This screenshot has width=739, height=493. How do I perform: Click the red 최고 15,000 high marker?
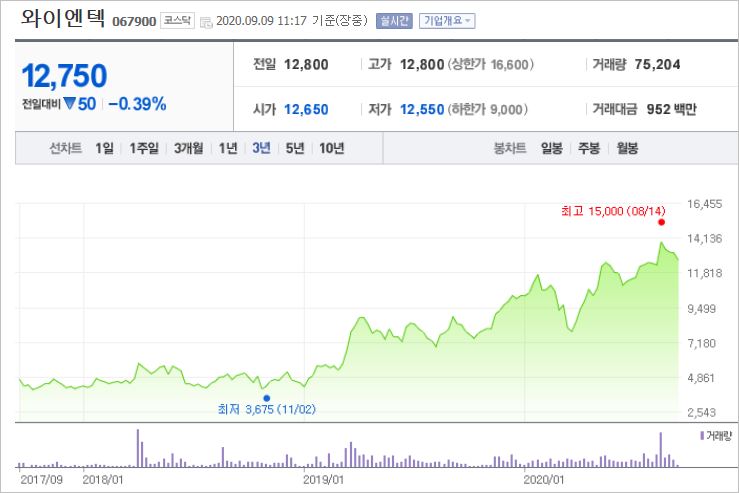(x=661, y=222)
